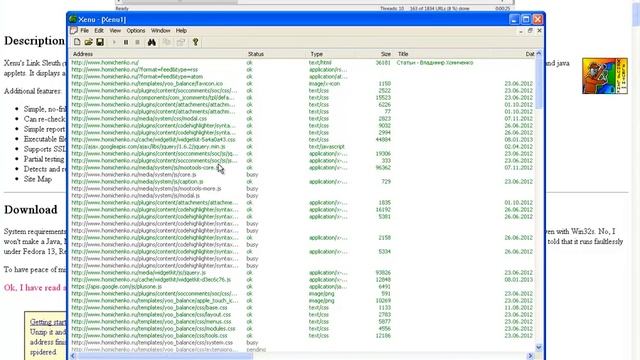The image size is (640, 360).
Task: Select the apis.google.com plusone.js row
Action: click(x=302, y=287)
